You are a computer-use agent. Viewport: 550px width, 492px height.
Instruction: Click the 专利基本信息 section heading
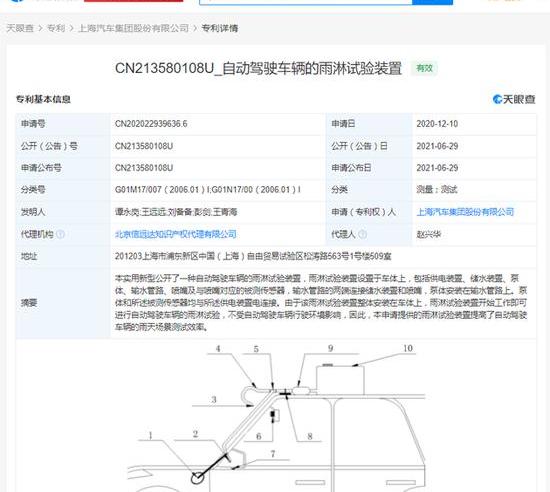pyautogui.click(x=43, y=100)
